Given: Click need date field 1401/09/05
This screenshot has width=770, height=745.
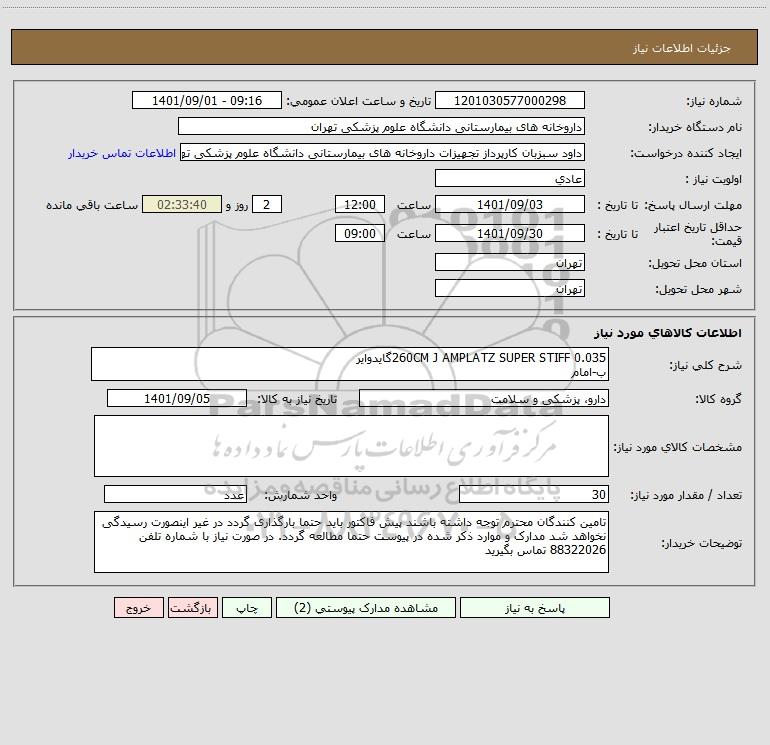Looking at the screenshot, I should pyautogui.click(x=177, y=398).
